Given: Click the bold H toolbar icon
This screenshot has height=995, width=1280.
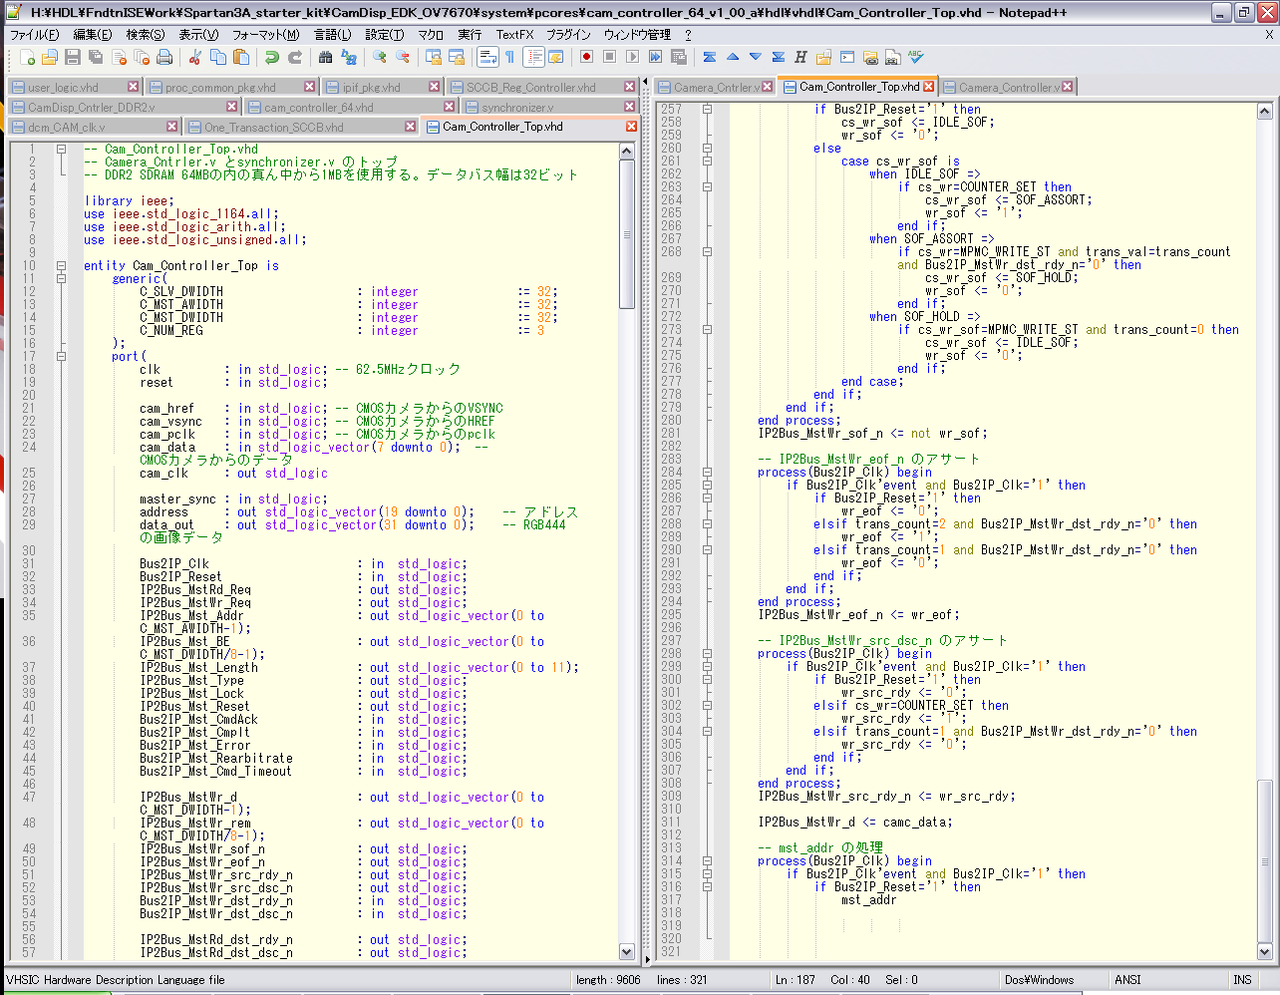Looking at the screenshot, I should point(800,57).
